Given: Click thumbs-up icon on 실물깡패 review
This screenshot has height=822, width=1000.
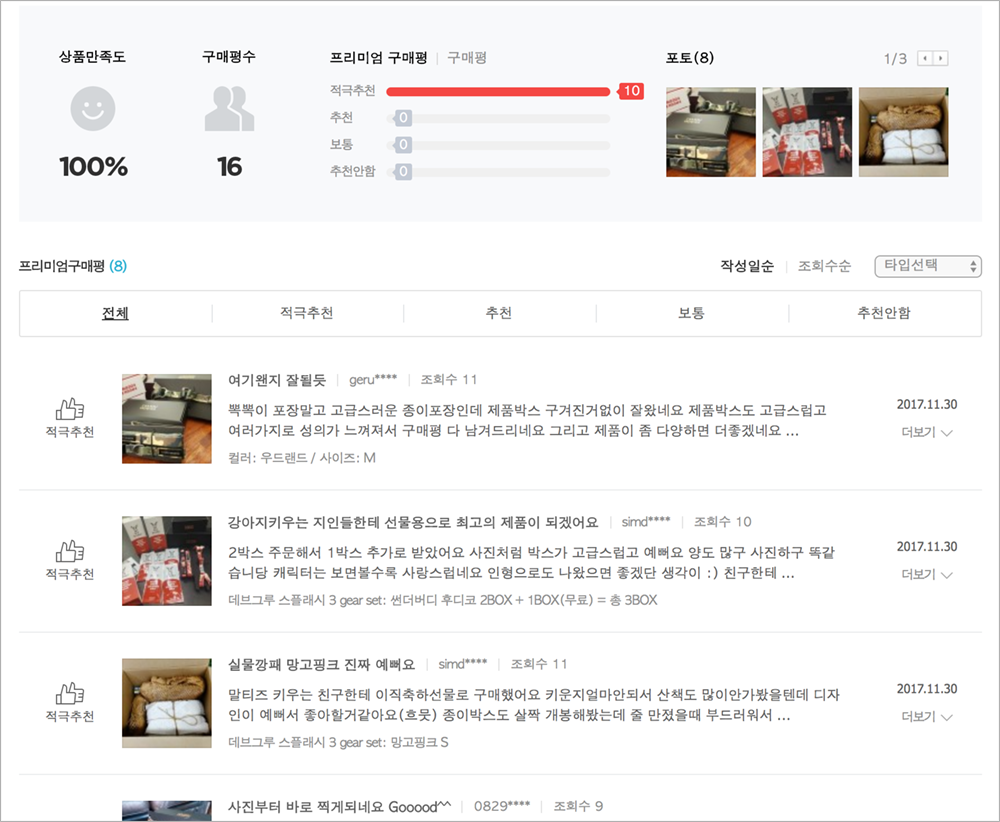Looking at the screenshot, I should (70, 693).
